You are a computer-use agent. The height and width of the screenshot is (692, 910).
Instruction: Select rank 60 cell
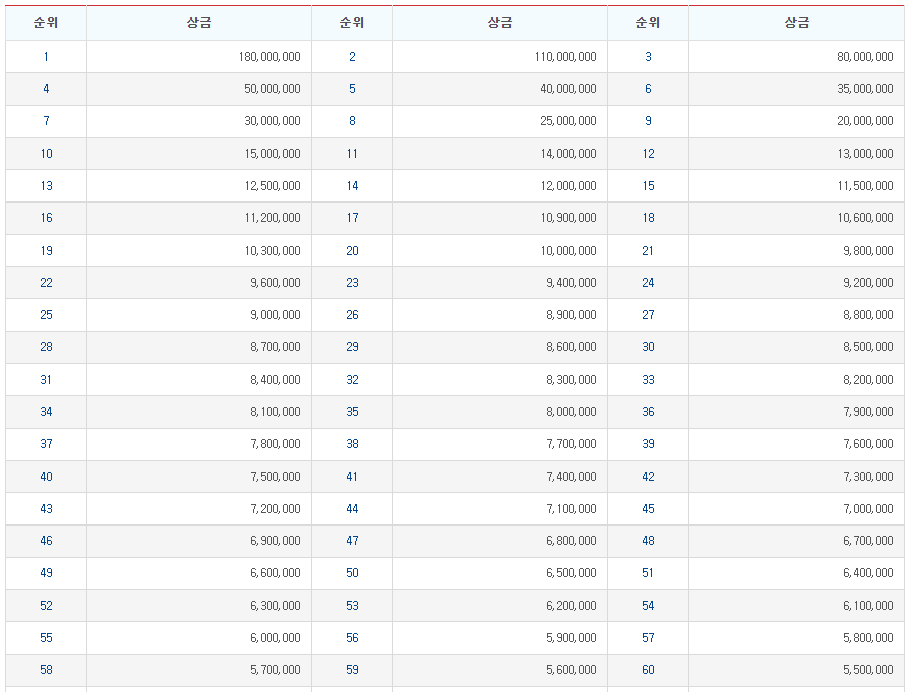point(648,669)
